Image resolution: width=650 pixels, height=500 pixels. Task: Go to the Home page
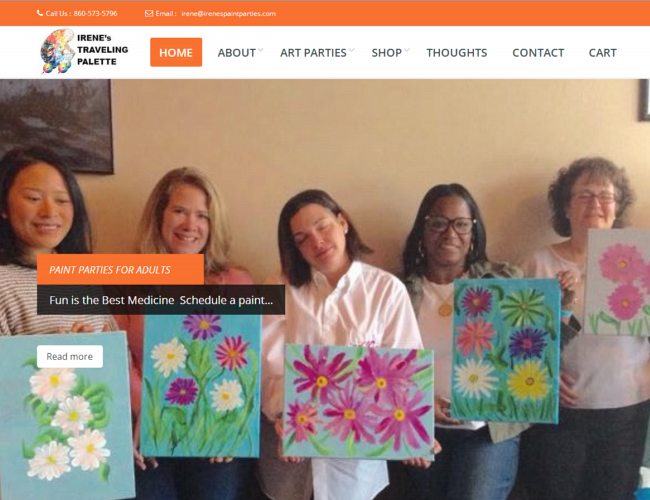[176, 53]
